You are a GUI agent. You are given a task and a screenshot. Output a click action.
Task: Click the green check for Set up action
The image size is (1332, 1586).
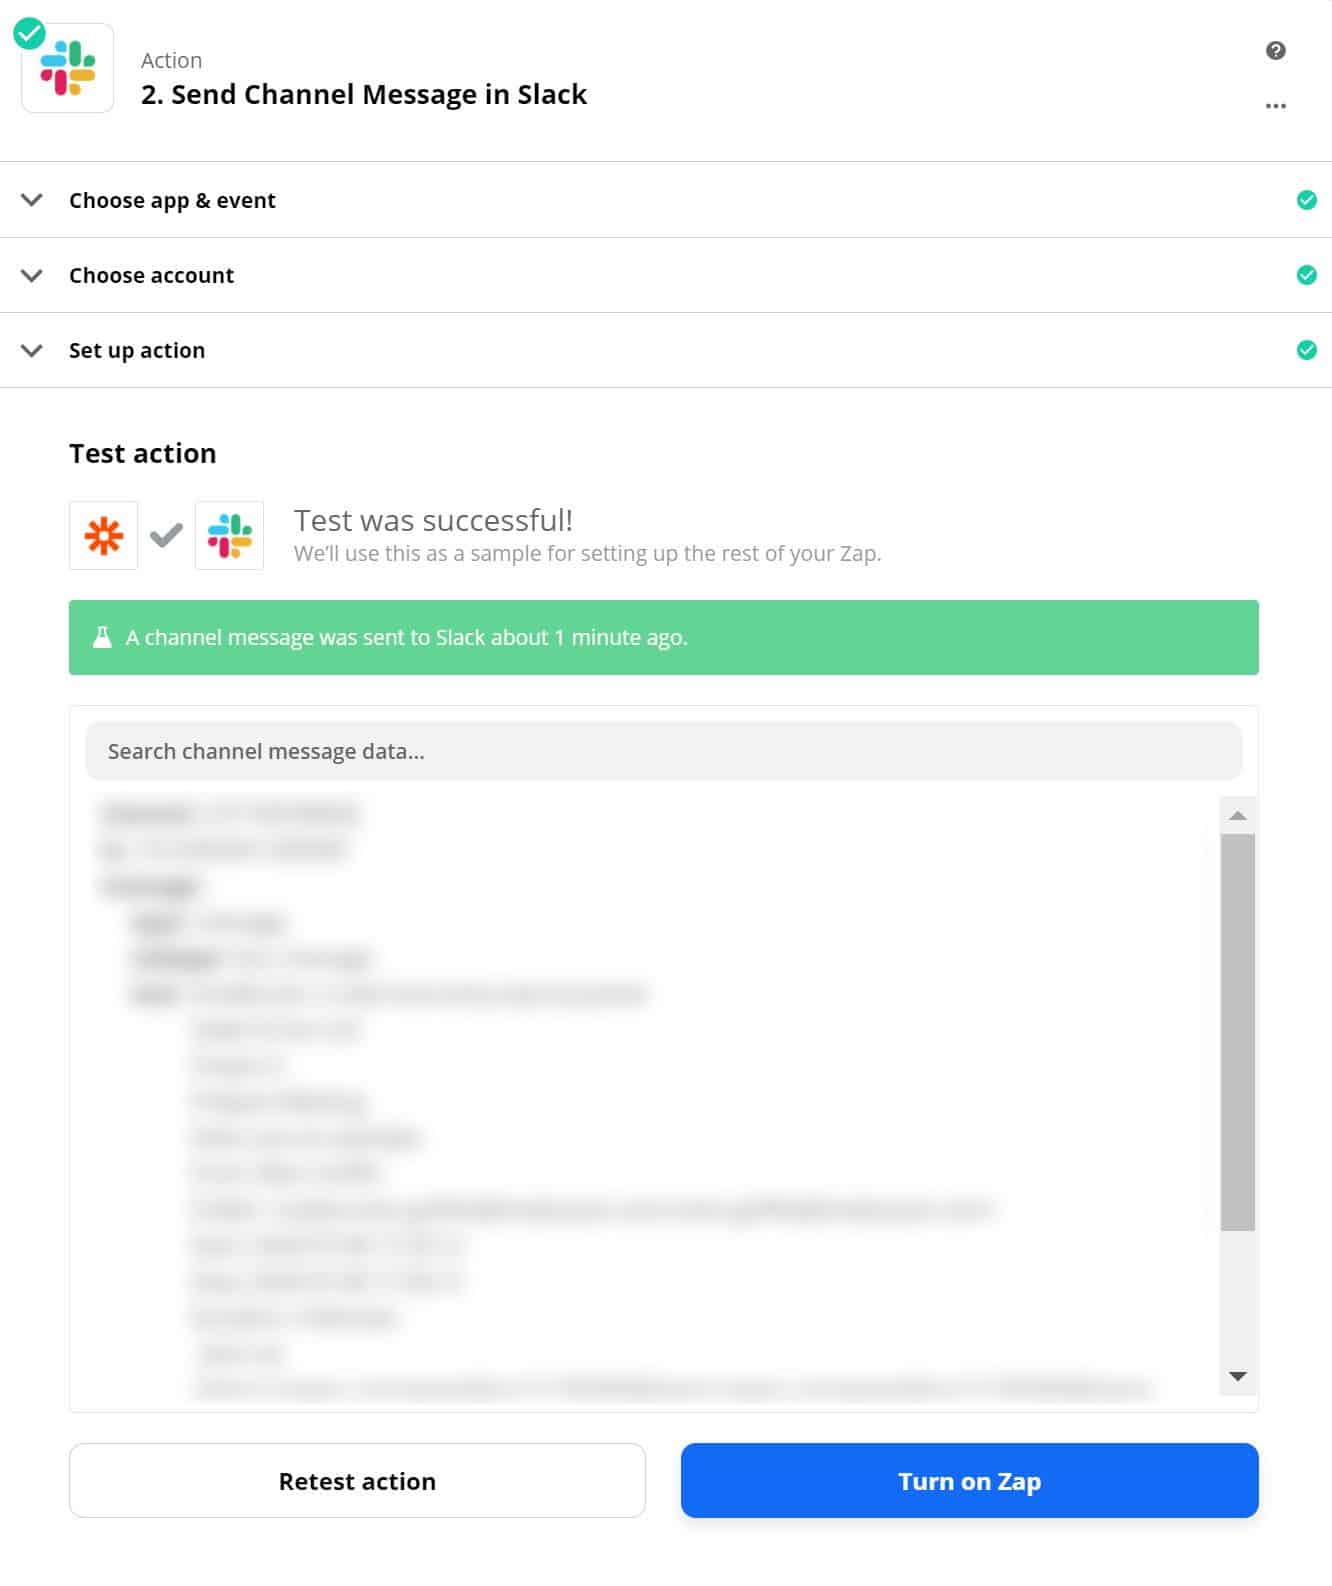click(x=1306, y=350)
